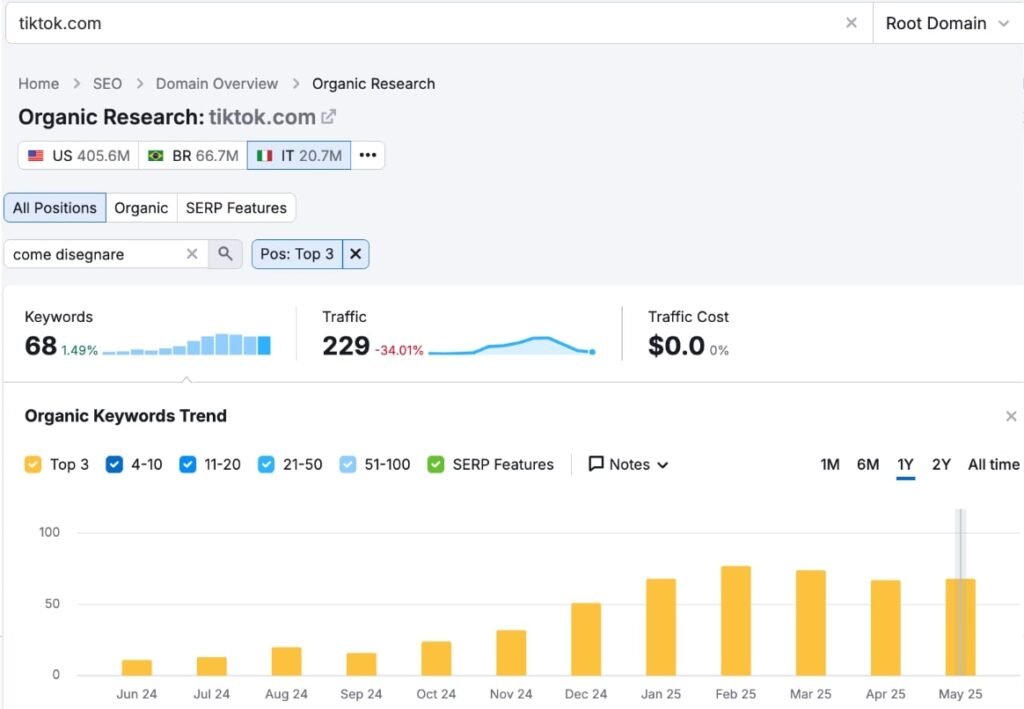Click the Dec 24 bar in the chart
The image size is (1024, 709).
(586, 639)
